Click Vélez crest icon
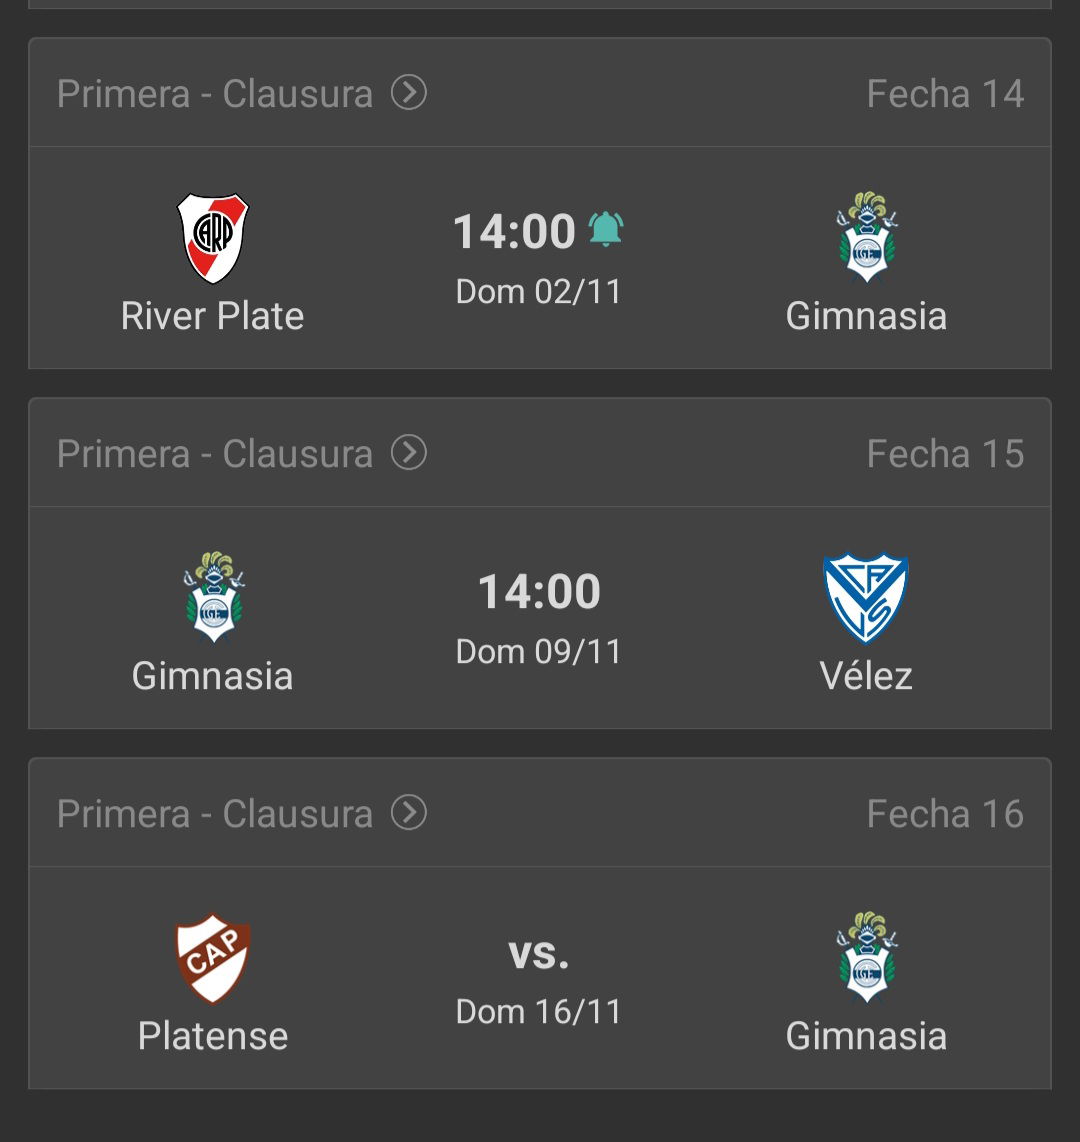The image size is (1080, 1142). point(866,598)
